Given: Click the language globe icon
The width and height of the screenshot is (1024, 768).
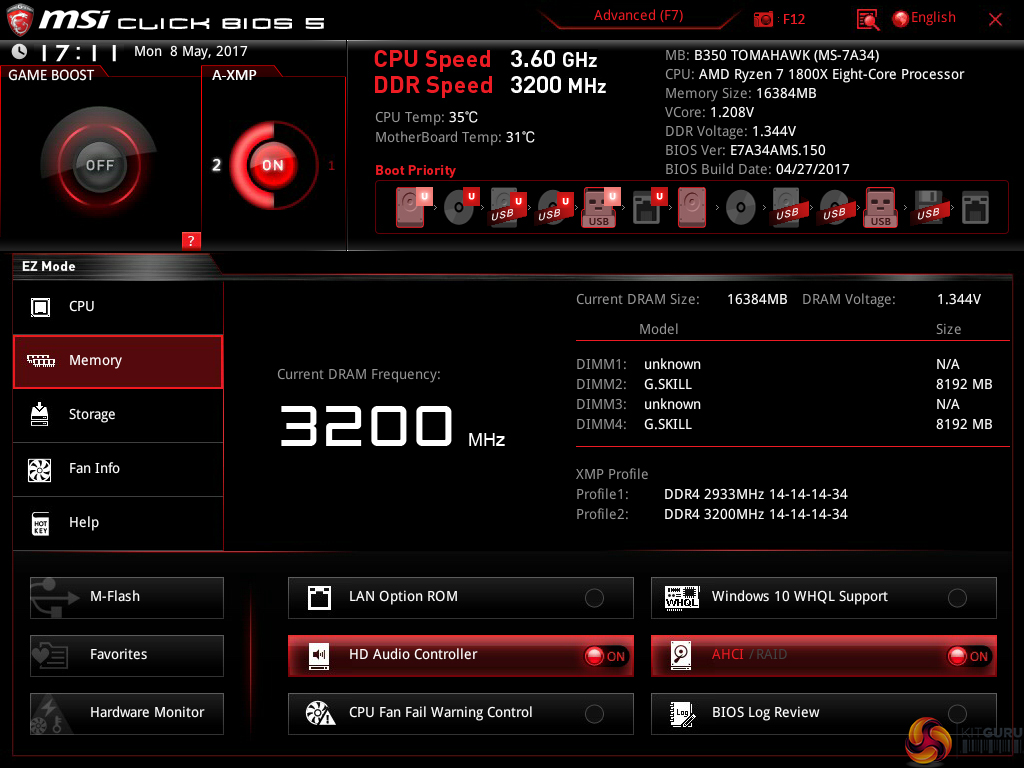Looking at the screenshot, I should pos(900,19).
